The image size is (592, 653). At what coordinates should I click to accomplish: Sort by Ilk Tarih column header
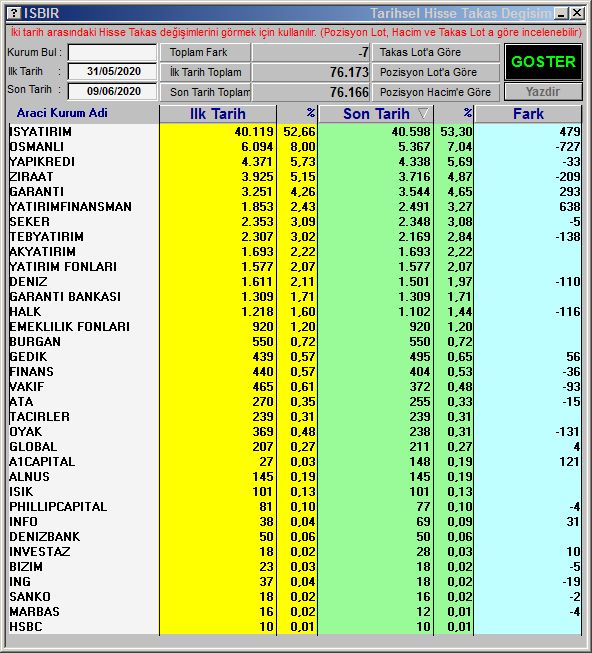pyautogui.click(x=218, y=114)
